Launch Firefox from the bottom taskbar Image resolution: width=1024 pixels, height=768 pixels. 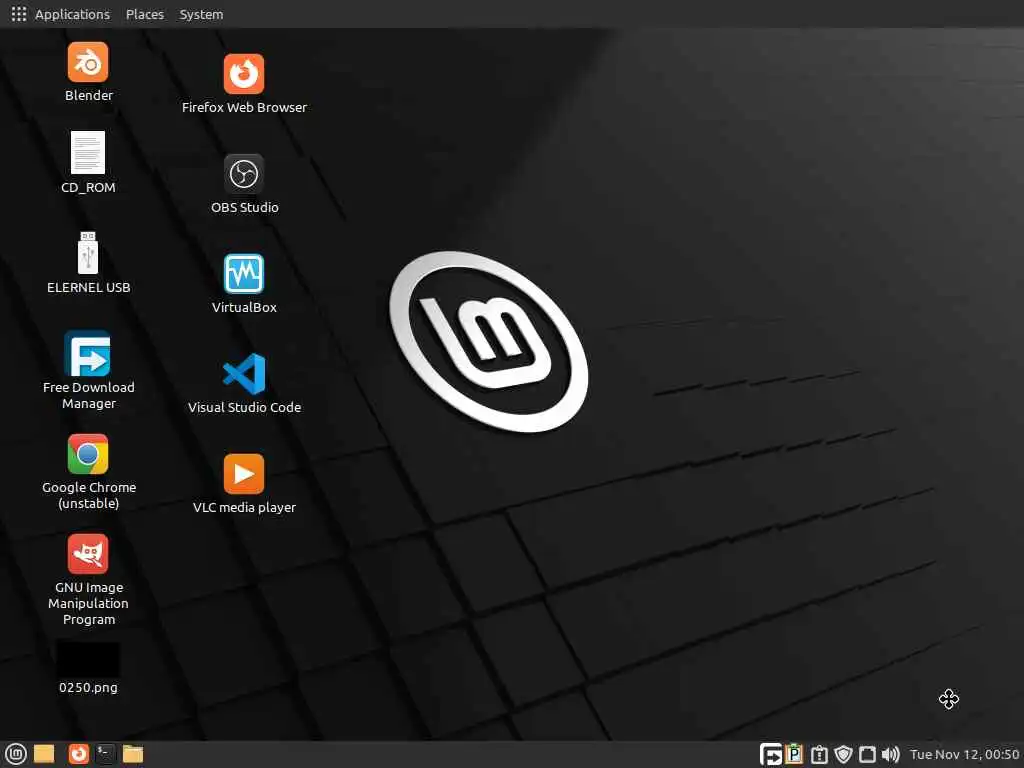(78, 754)
